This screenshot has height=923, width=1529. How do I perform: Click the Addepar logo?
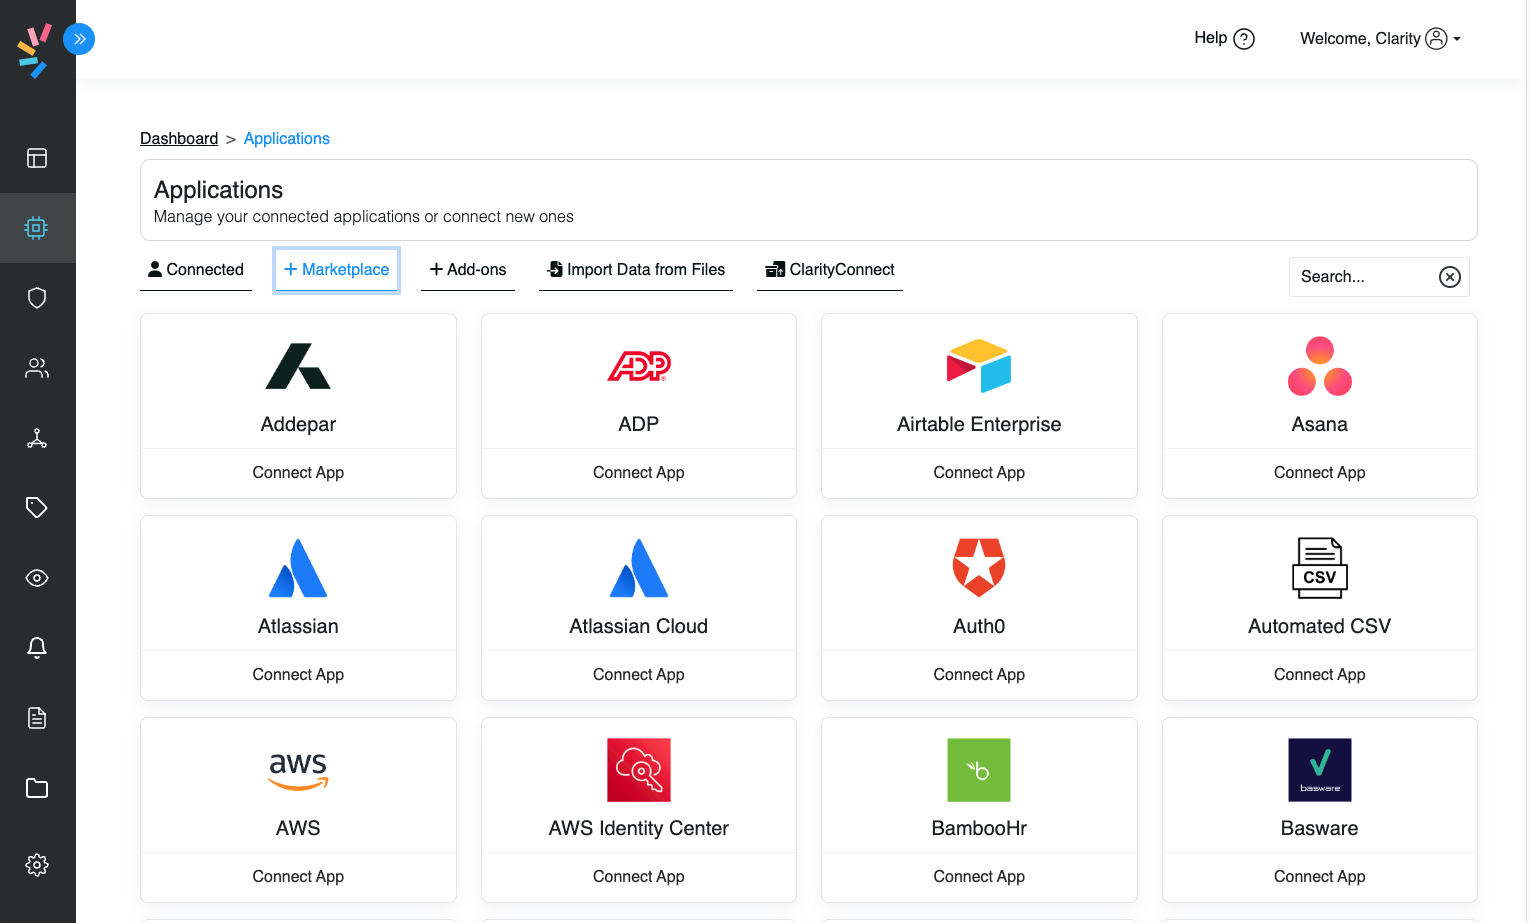click(x=298, y=366)
